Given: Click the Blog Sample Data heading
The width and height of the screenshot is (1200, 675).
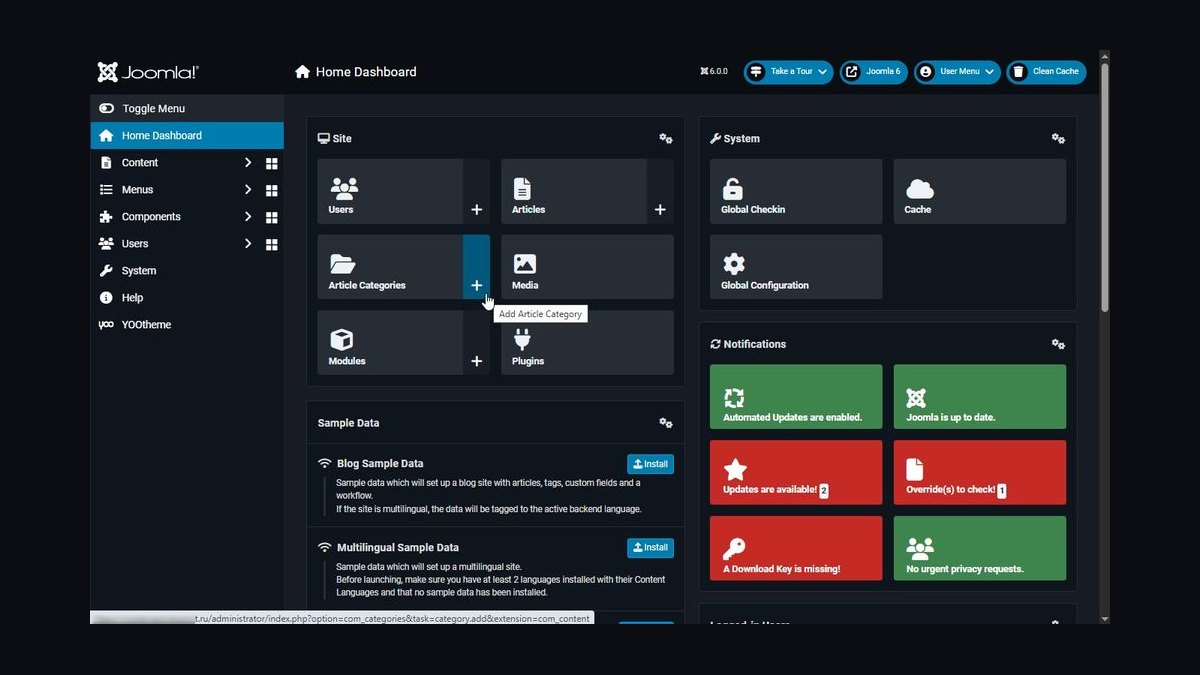Looking at the screenshot, I should pos(380,464).
